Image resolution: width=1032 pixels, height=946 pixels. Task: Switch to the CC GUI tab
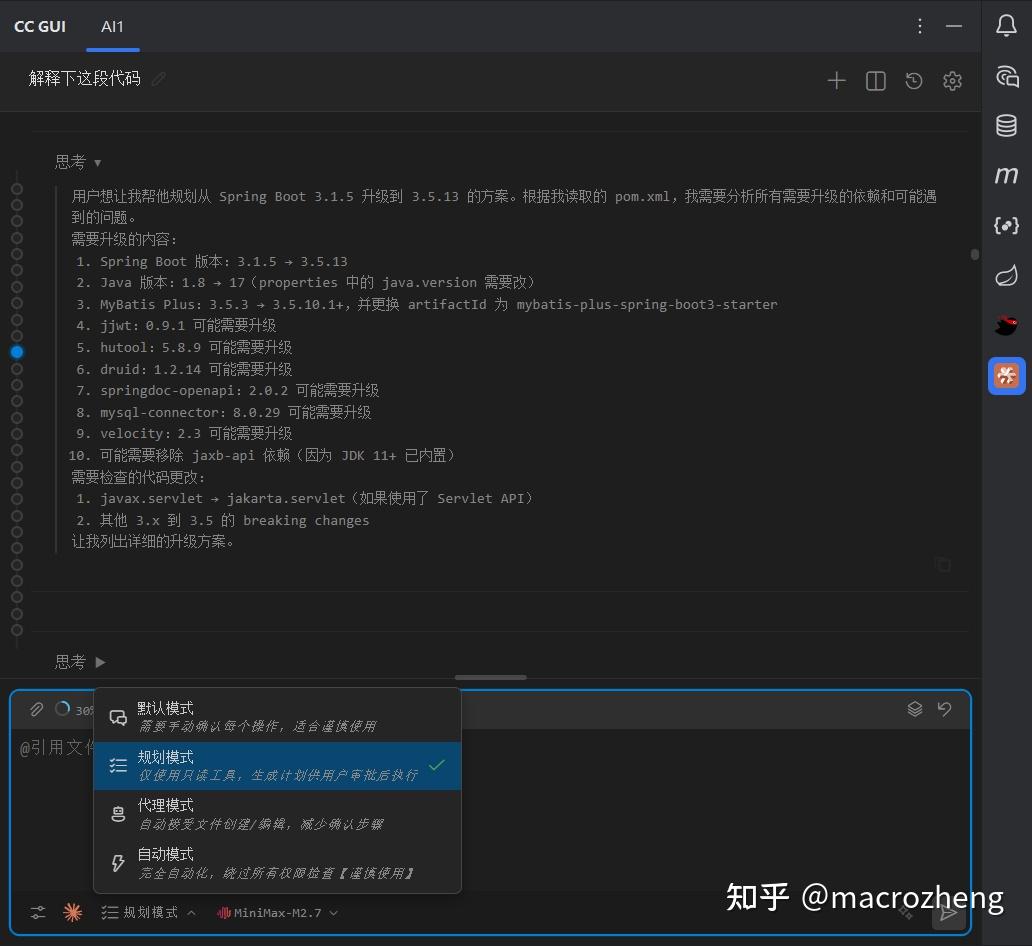pos(40,26)
